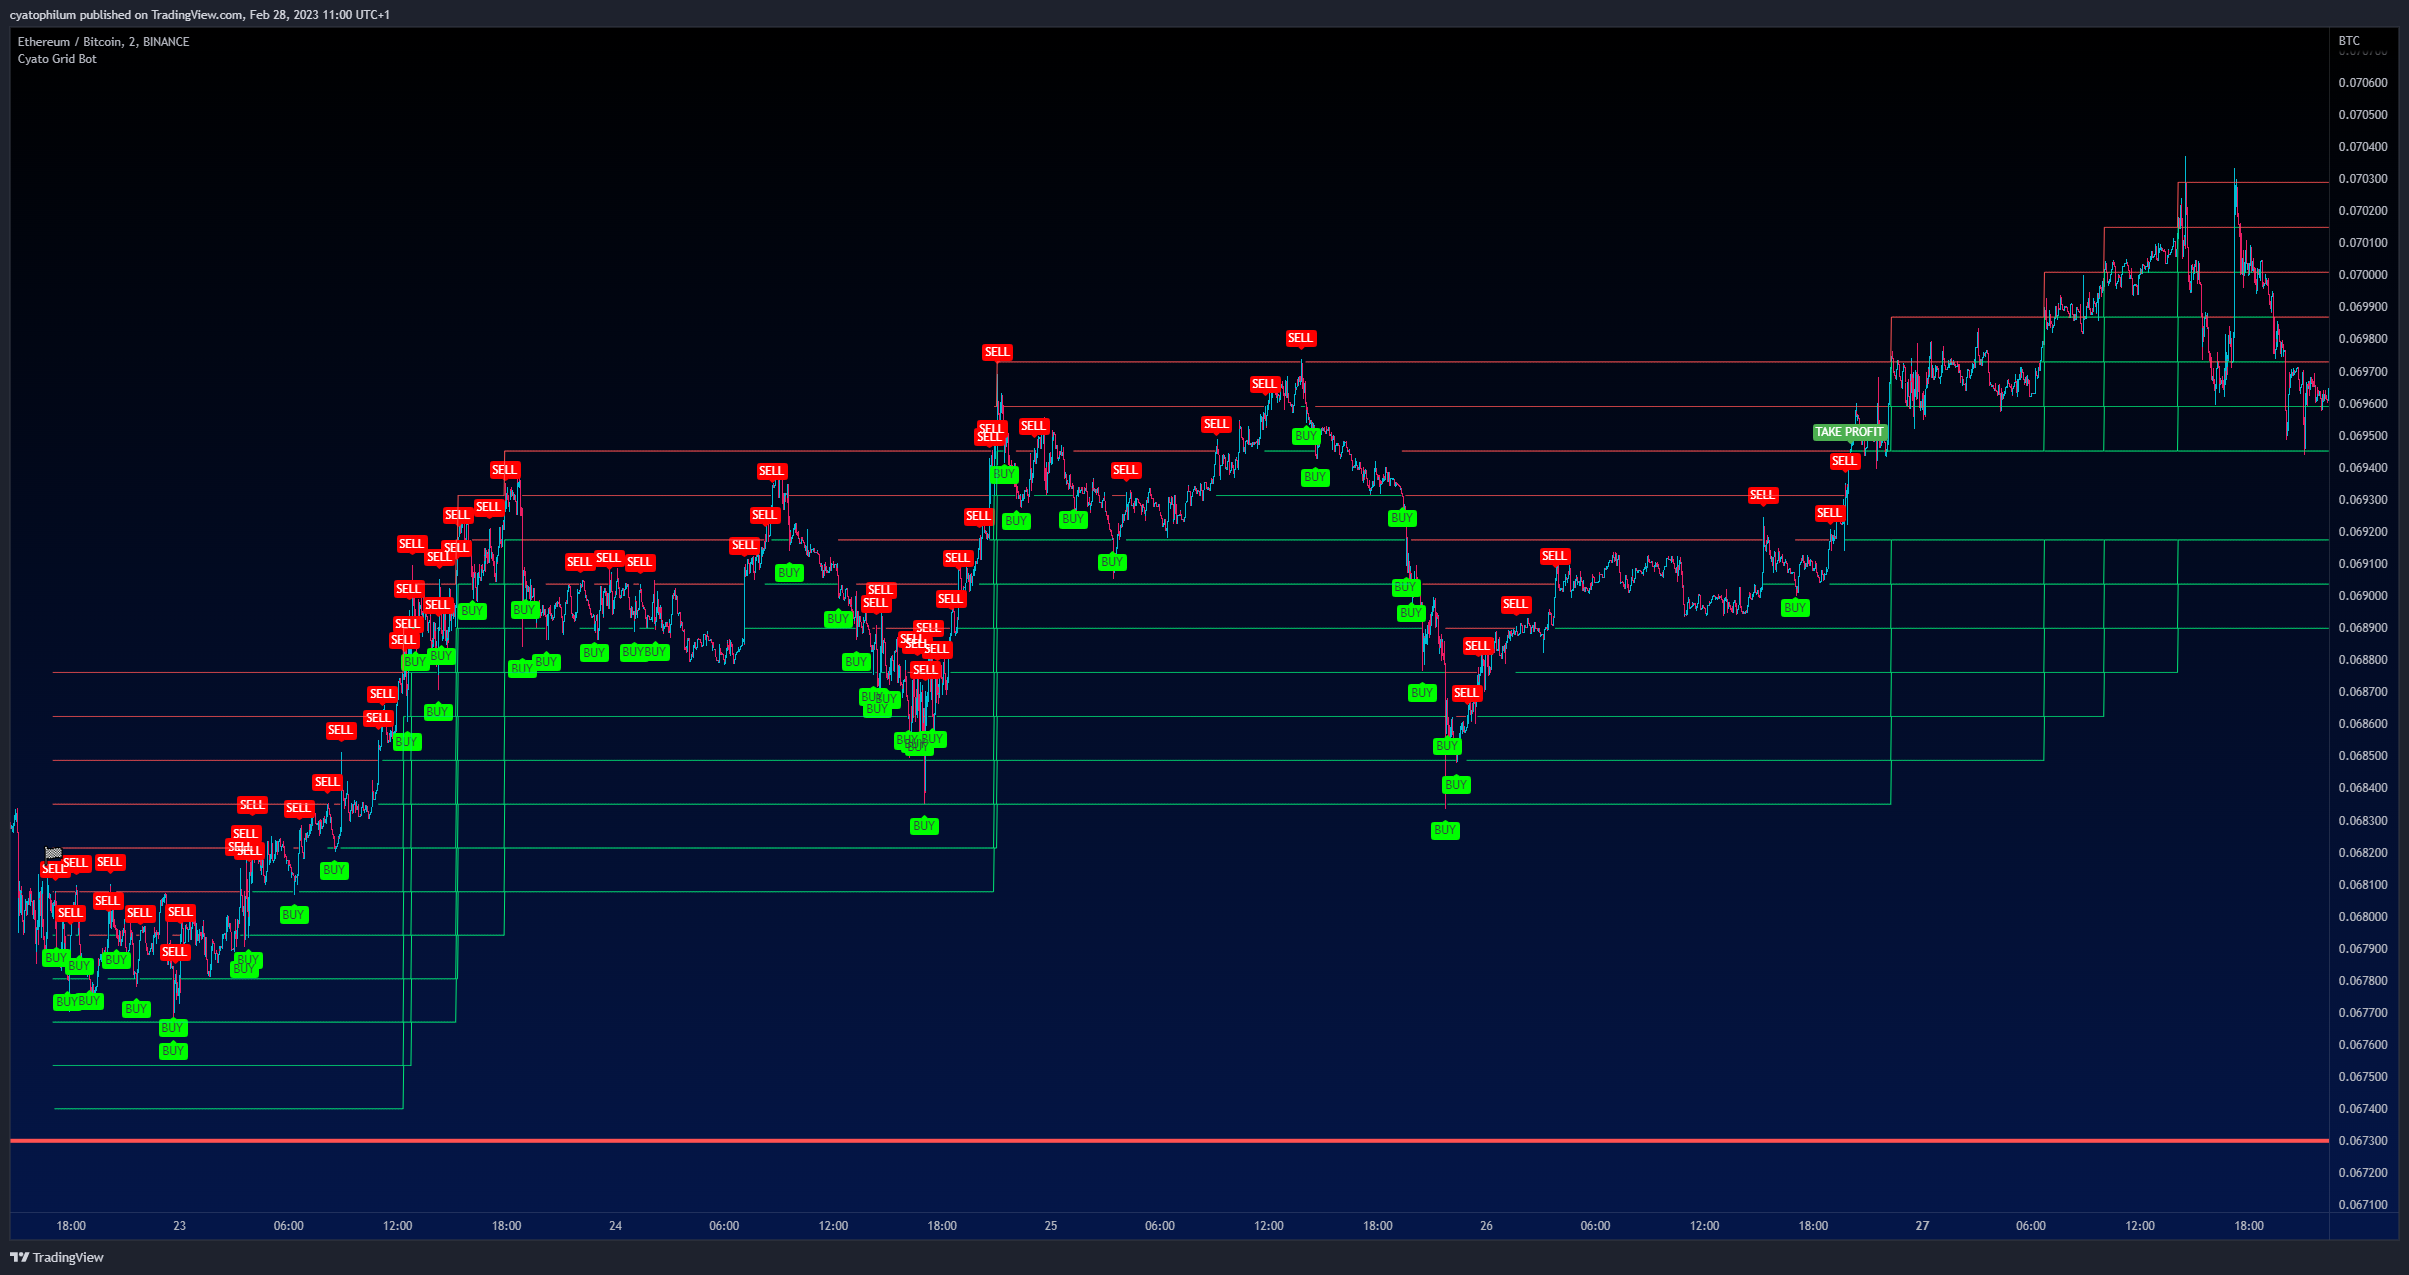2409x1275 pixels.
Task: Click the date label 23 on the time axis
Action: 179,1226
